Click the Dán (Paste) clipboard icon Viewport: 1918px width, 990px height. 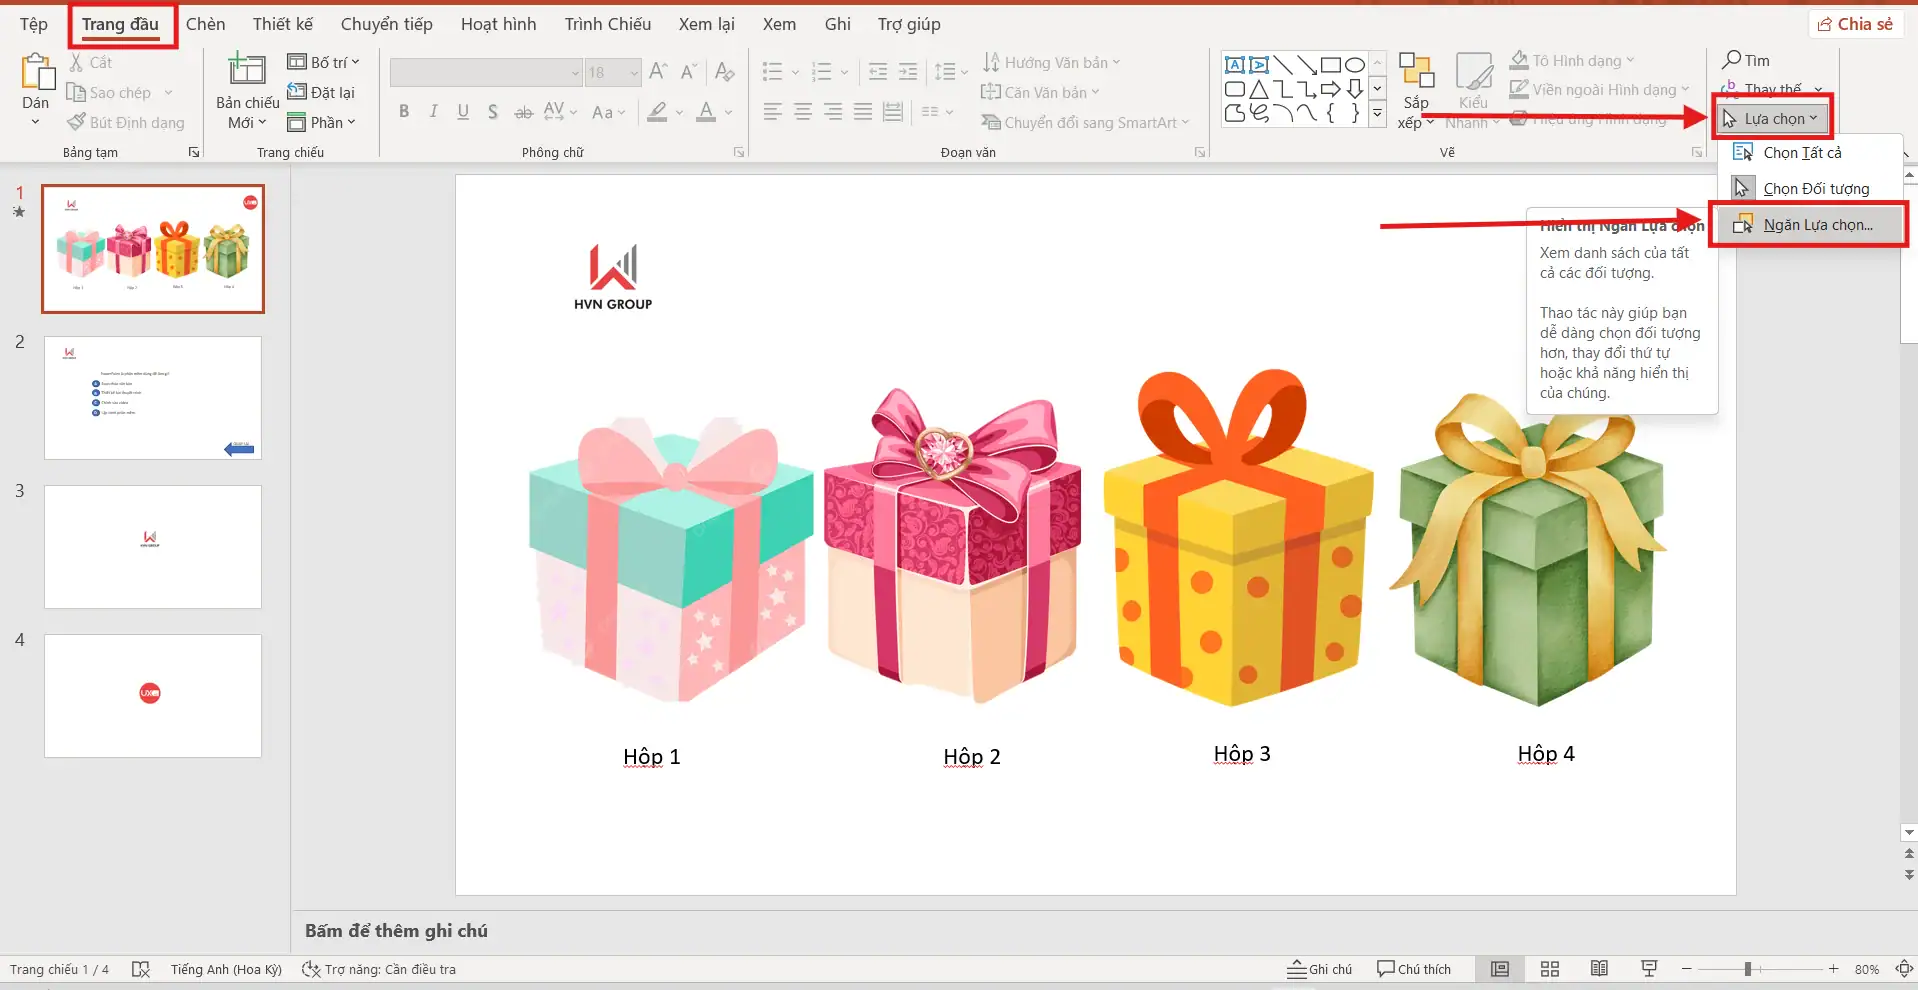tap(36, 74)
